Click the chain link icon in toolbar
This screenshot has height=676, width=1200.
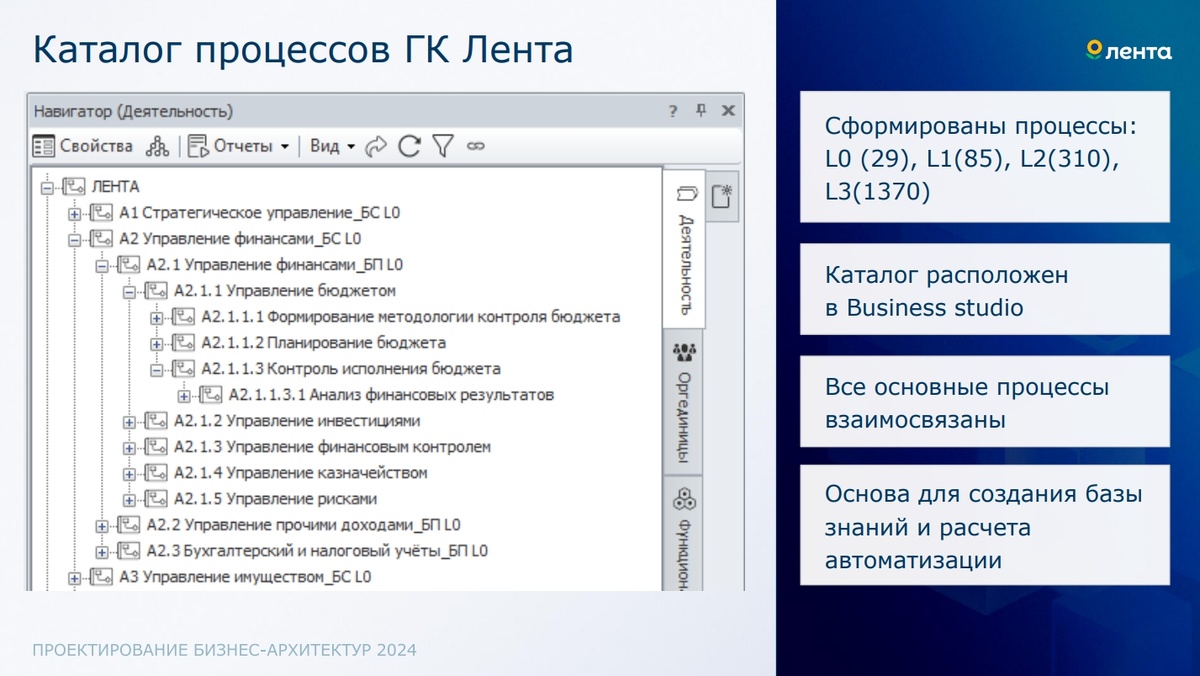475,146
